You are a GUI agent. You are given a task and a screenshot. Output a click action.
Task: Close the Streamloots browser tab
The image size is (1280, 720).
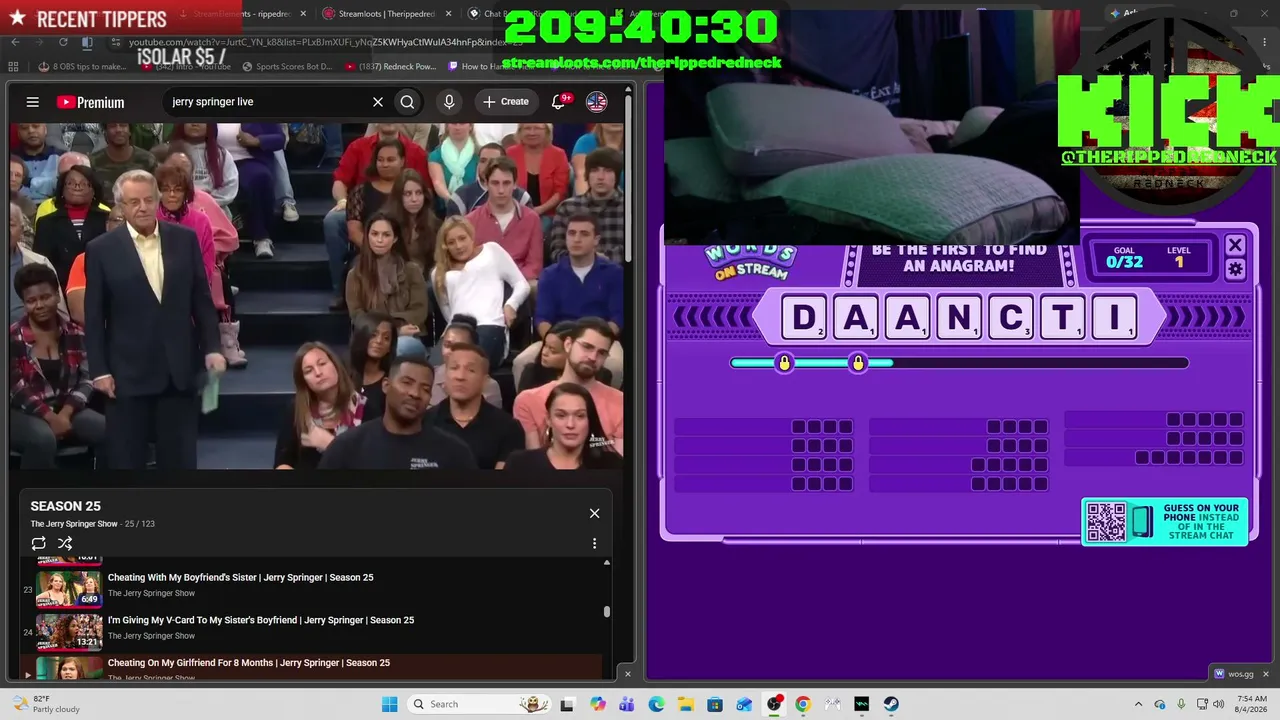[447, 14]
